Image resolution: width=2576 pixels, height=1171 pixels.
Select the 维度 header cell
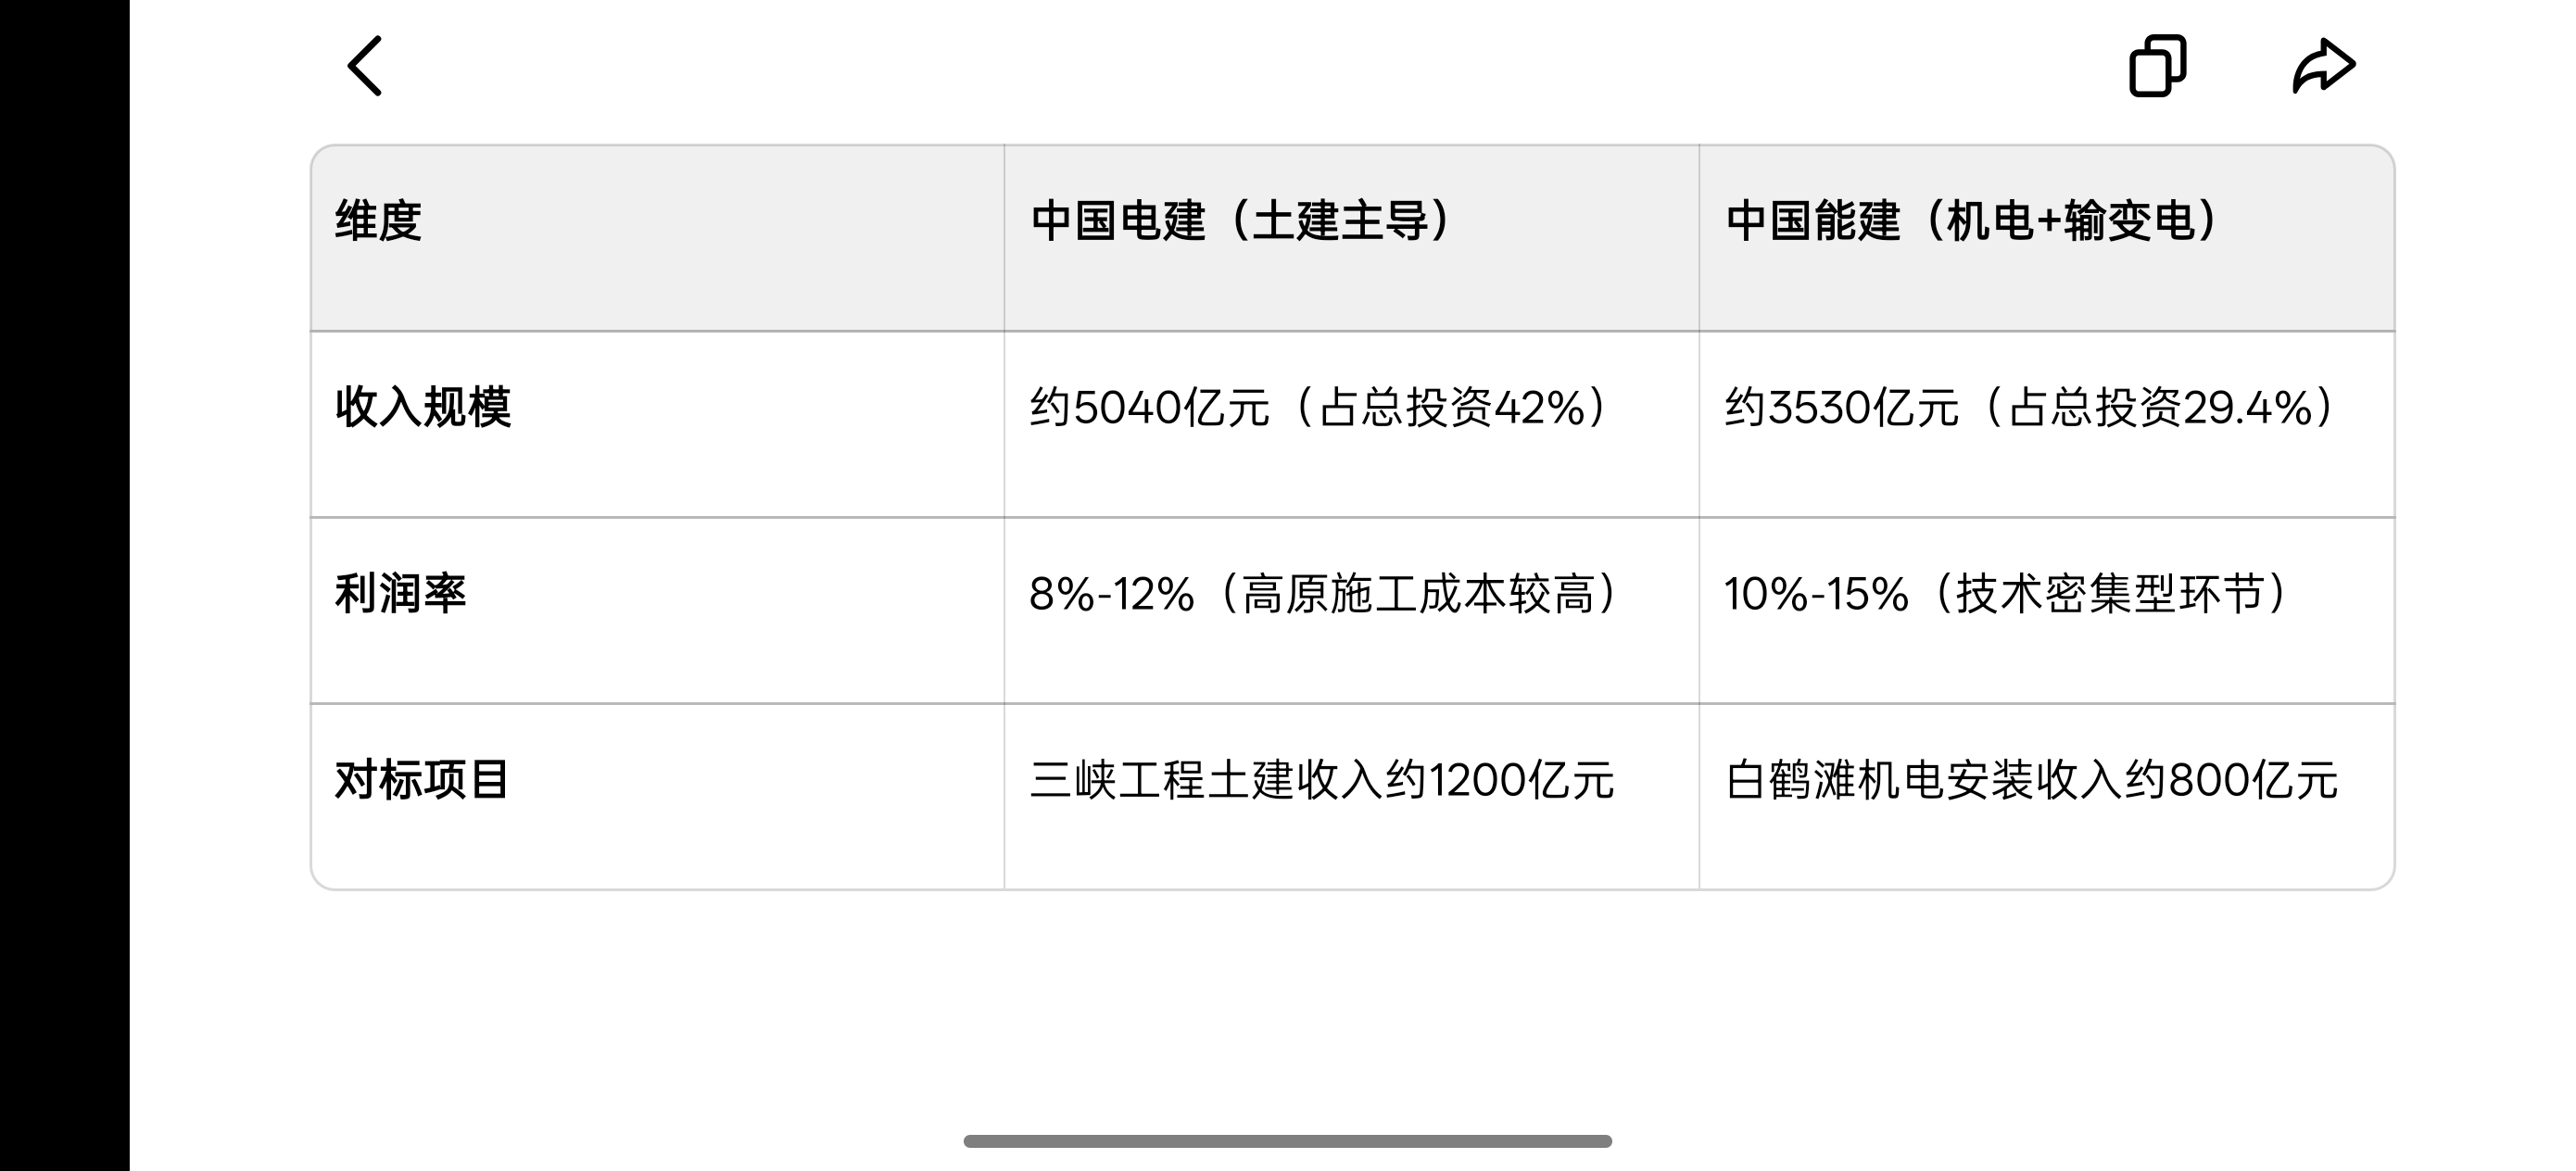tap(657, 238)
